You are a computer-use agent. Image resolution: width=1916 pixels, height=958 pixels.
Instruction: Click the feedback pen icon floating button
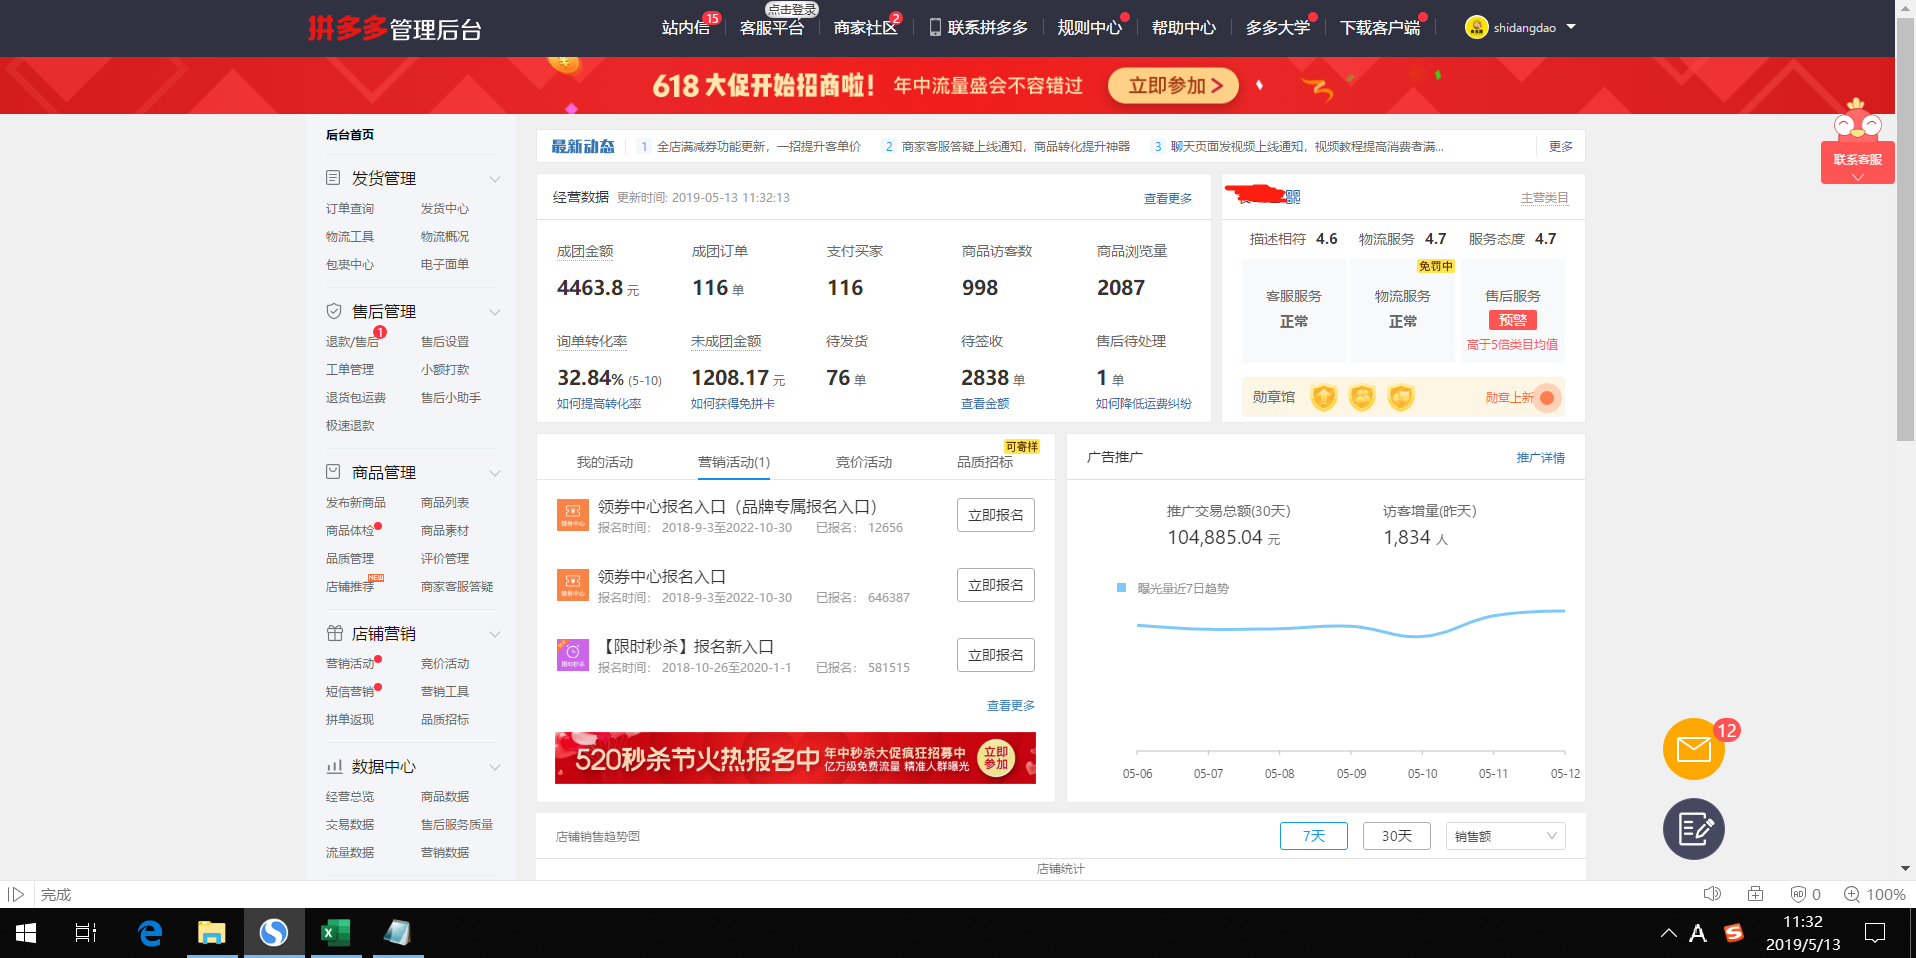coord(1693,829)
